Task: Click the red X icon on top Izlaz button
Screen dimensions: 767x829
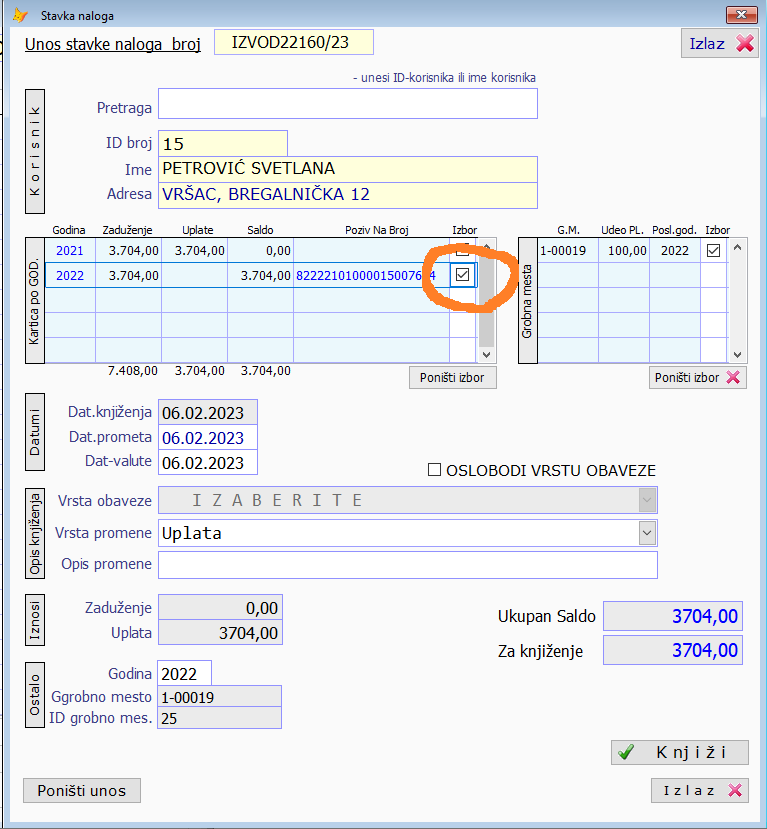Action: click(x=745, y=43)
